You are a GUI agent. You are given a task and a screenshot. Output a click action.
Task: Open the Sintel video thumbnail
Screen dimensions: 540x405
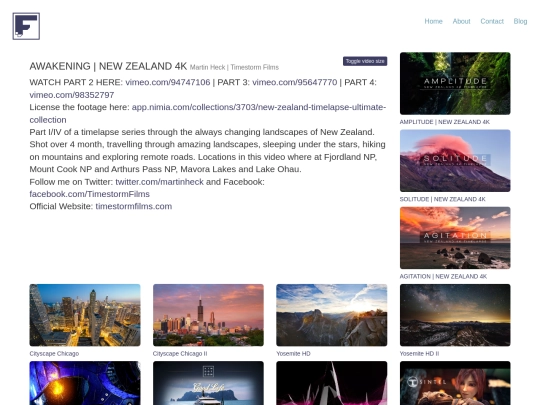tap(455, 383)
